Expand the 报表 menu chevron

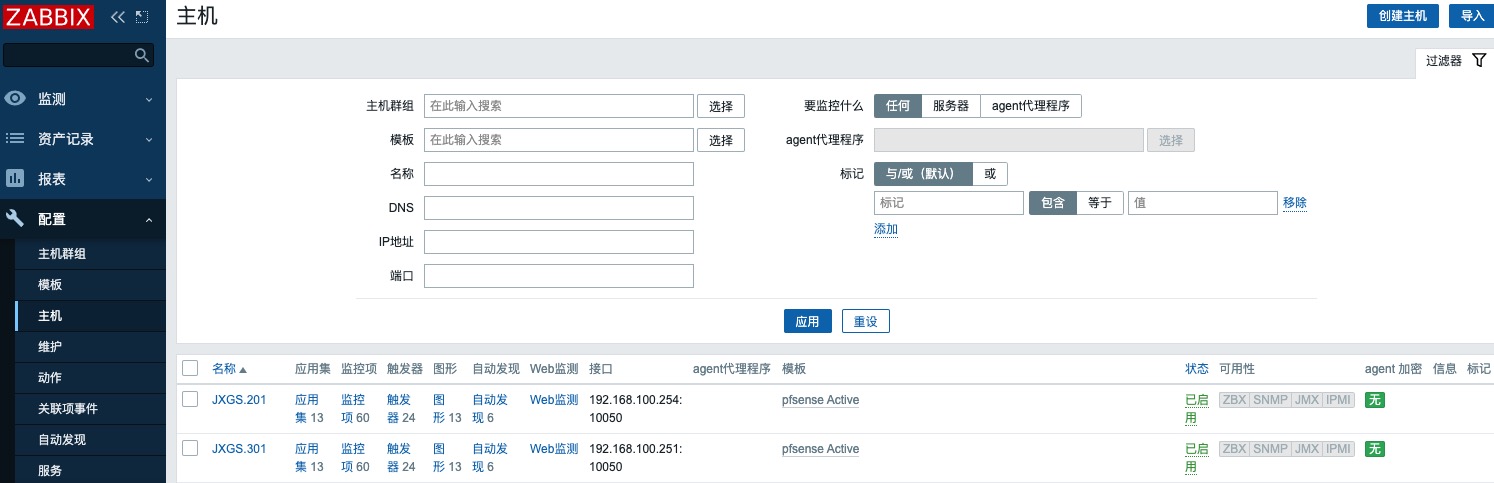149,180
